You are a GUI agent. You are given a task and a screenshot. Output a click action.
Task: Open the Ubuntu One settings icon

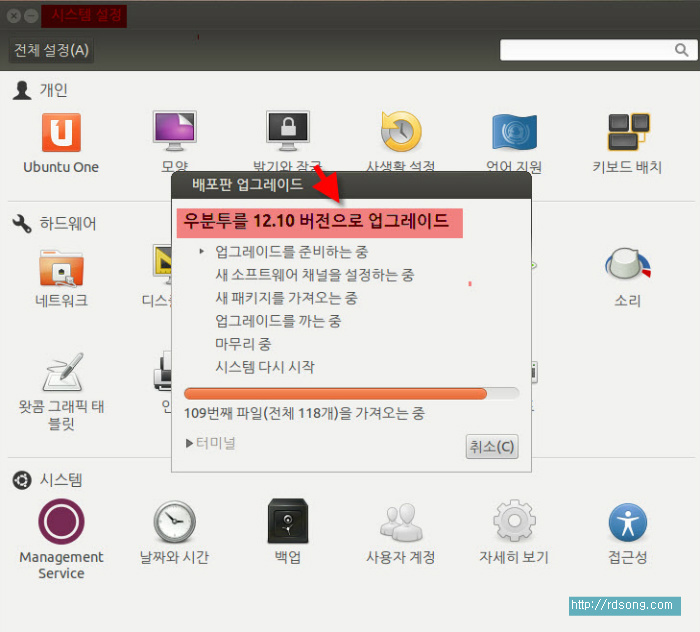coord(61,133)
